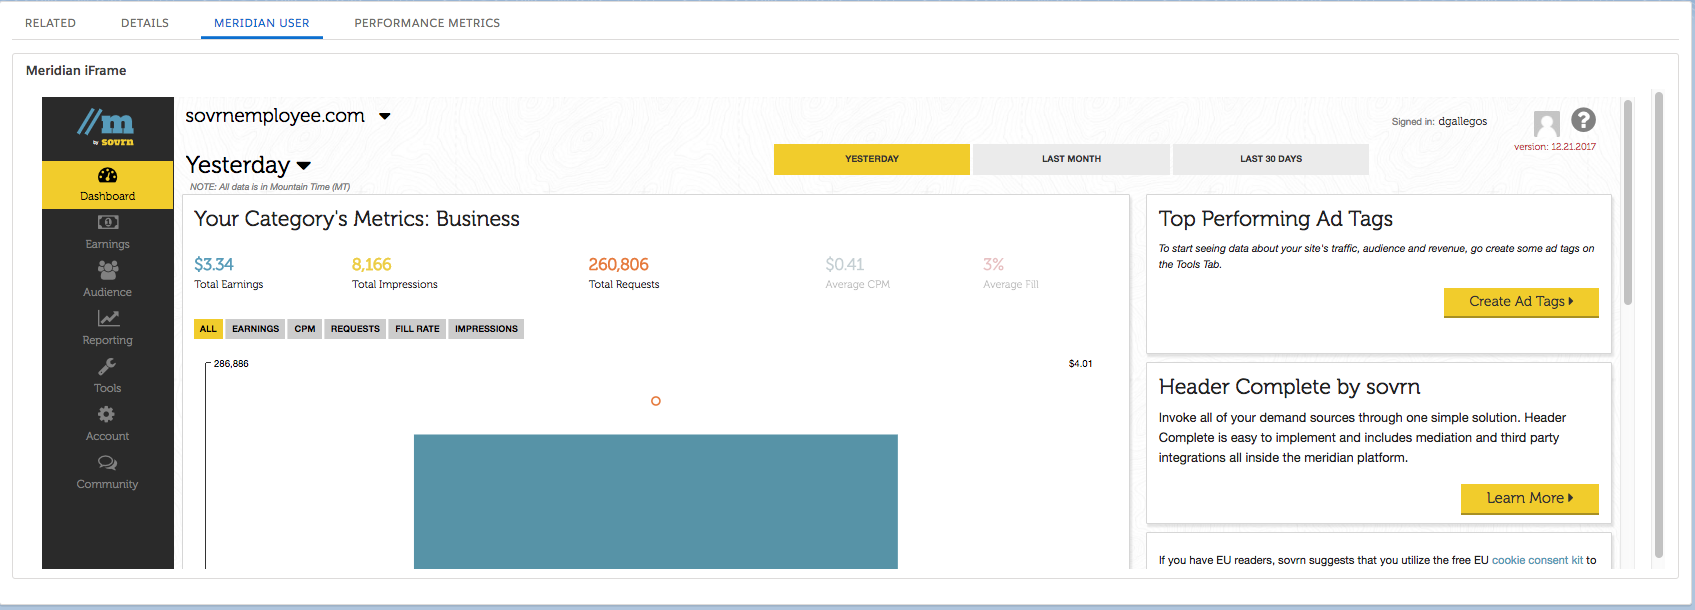Screen dimensions: 1695x610
Task: Click the Meridian iFrame section title
Action: pos(76,71)
